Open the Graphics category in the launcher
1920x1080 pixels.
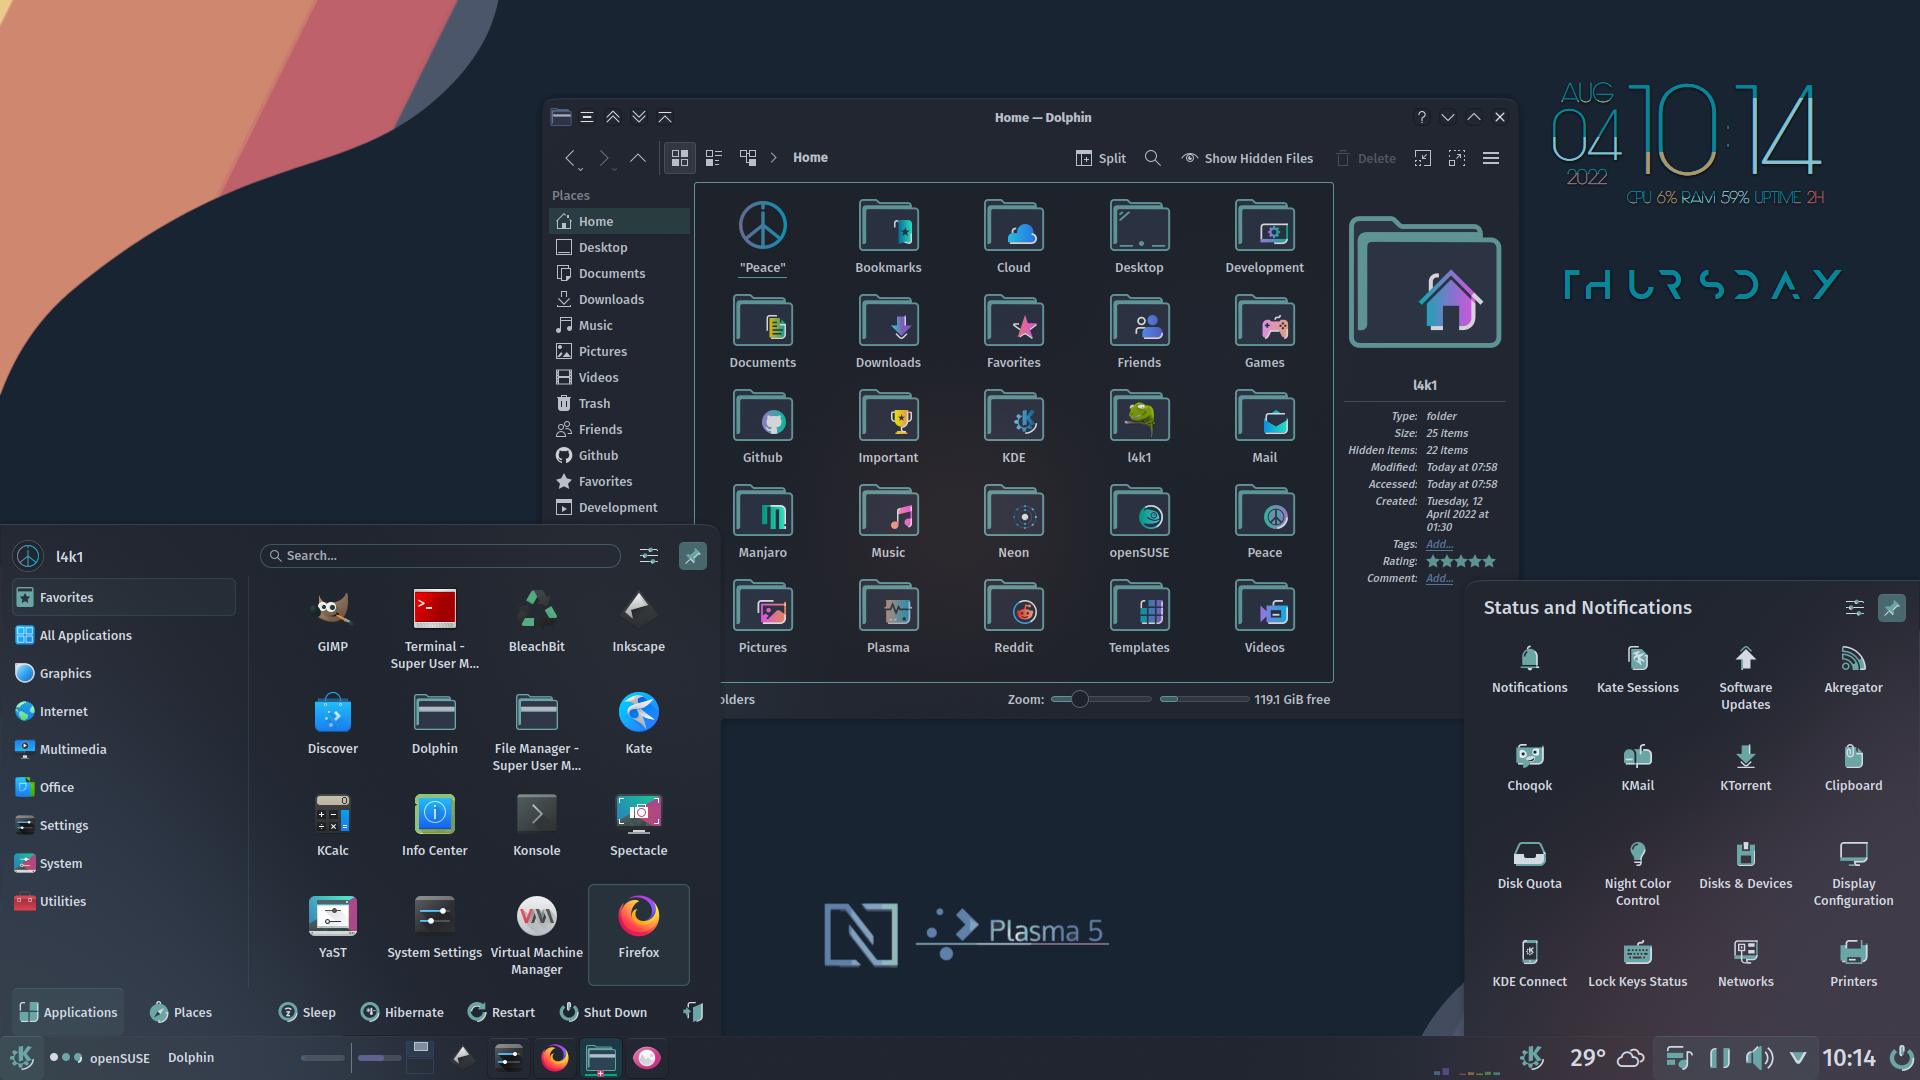[64, 672]
